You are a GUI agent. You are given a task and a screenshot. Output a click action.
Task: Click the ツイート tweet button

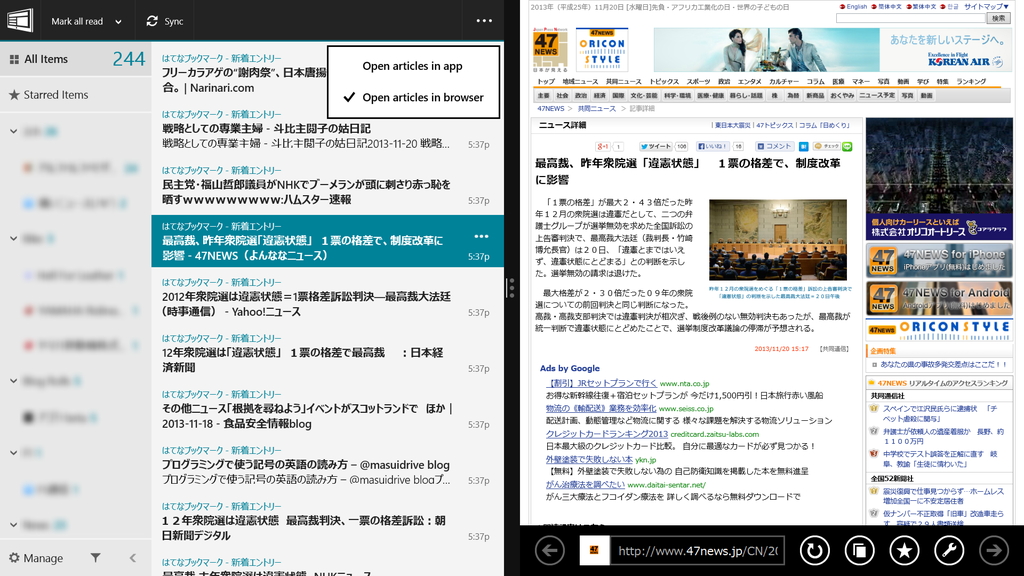coord(655,146)
